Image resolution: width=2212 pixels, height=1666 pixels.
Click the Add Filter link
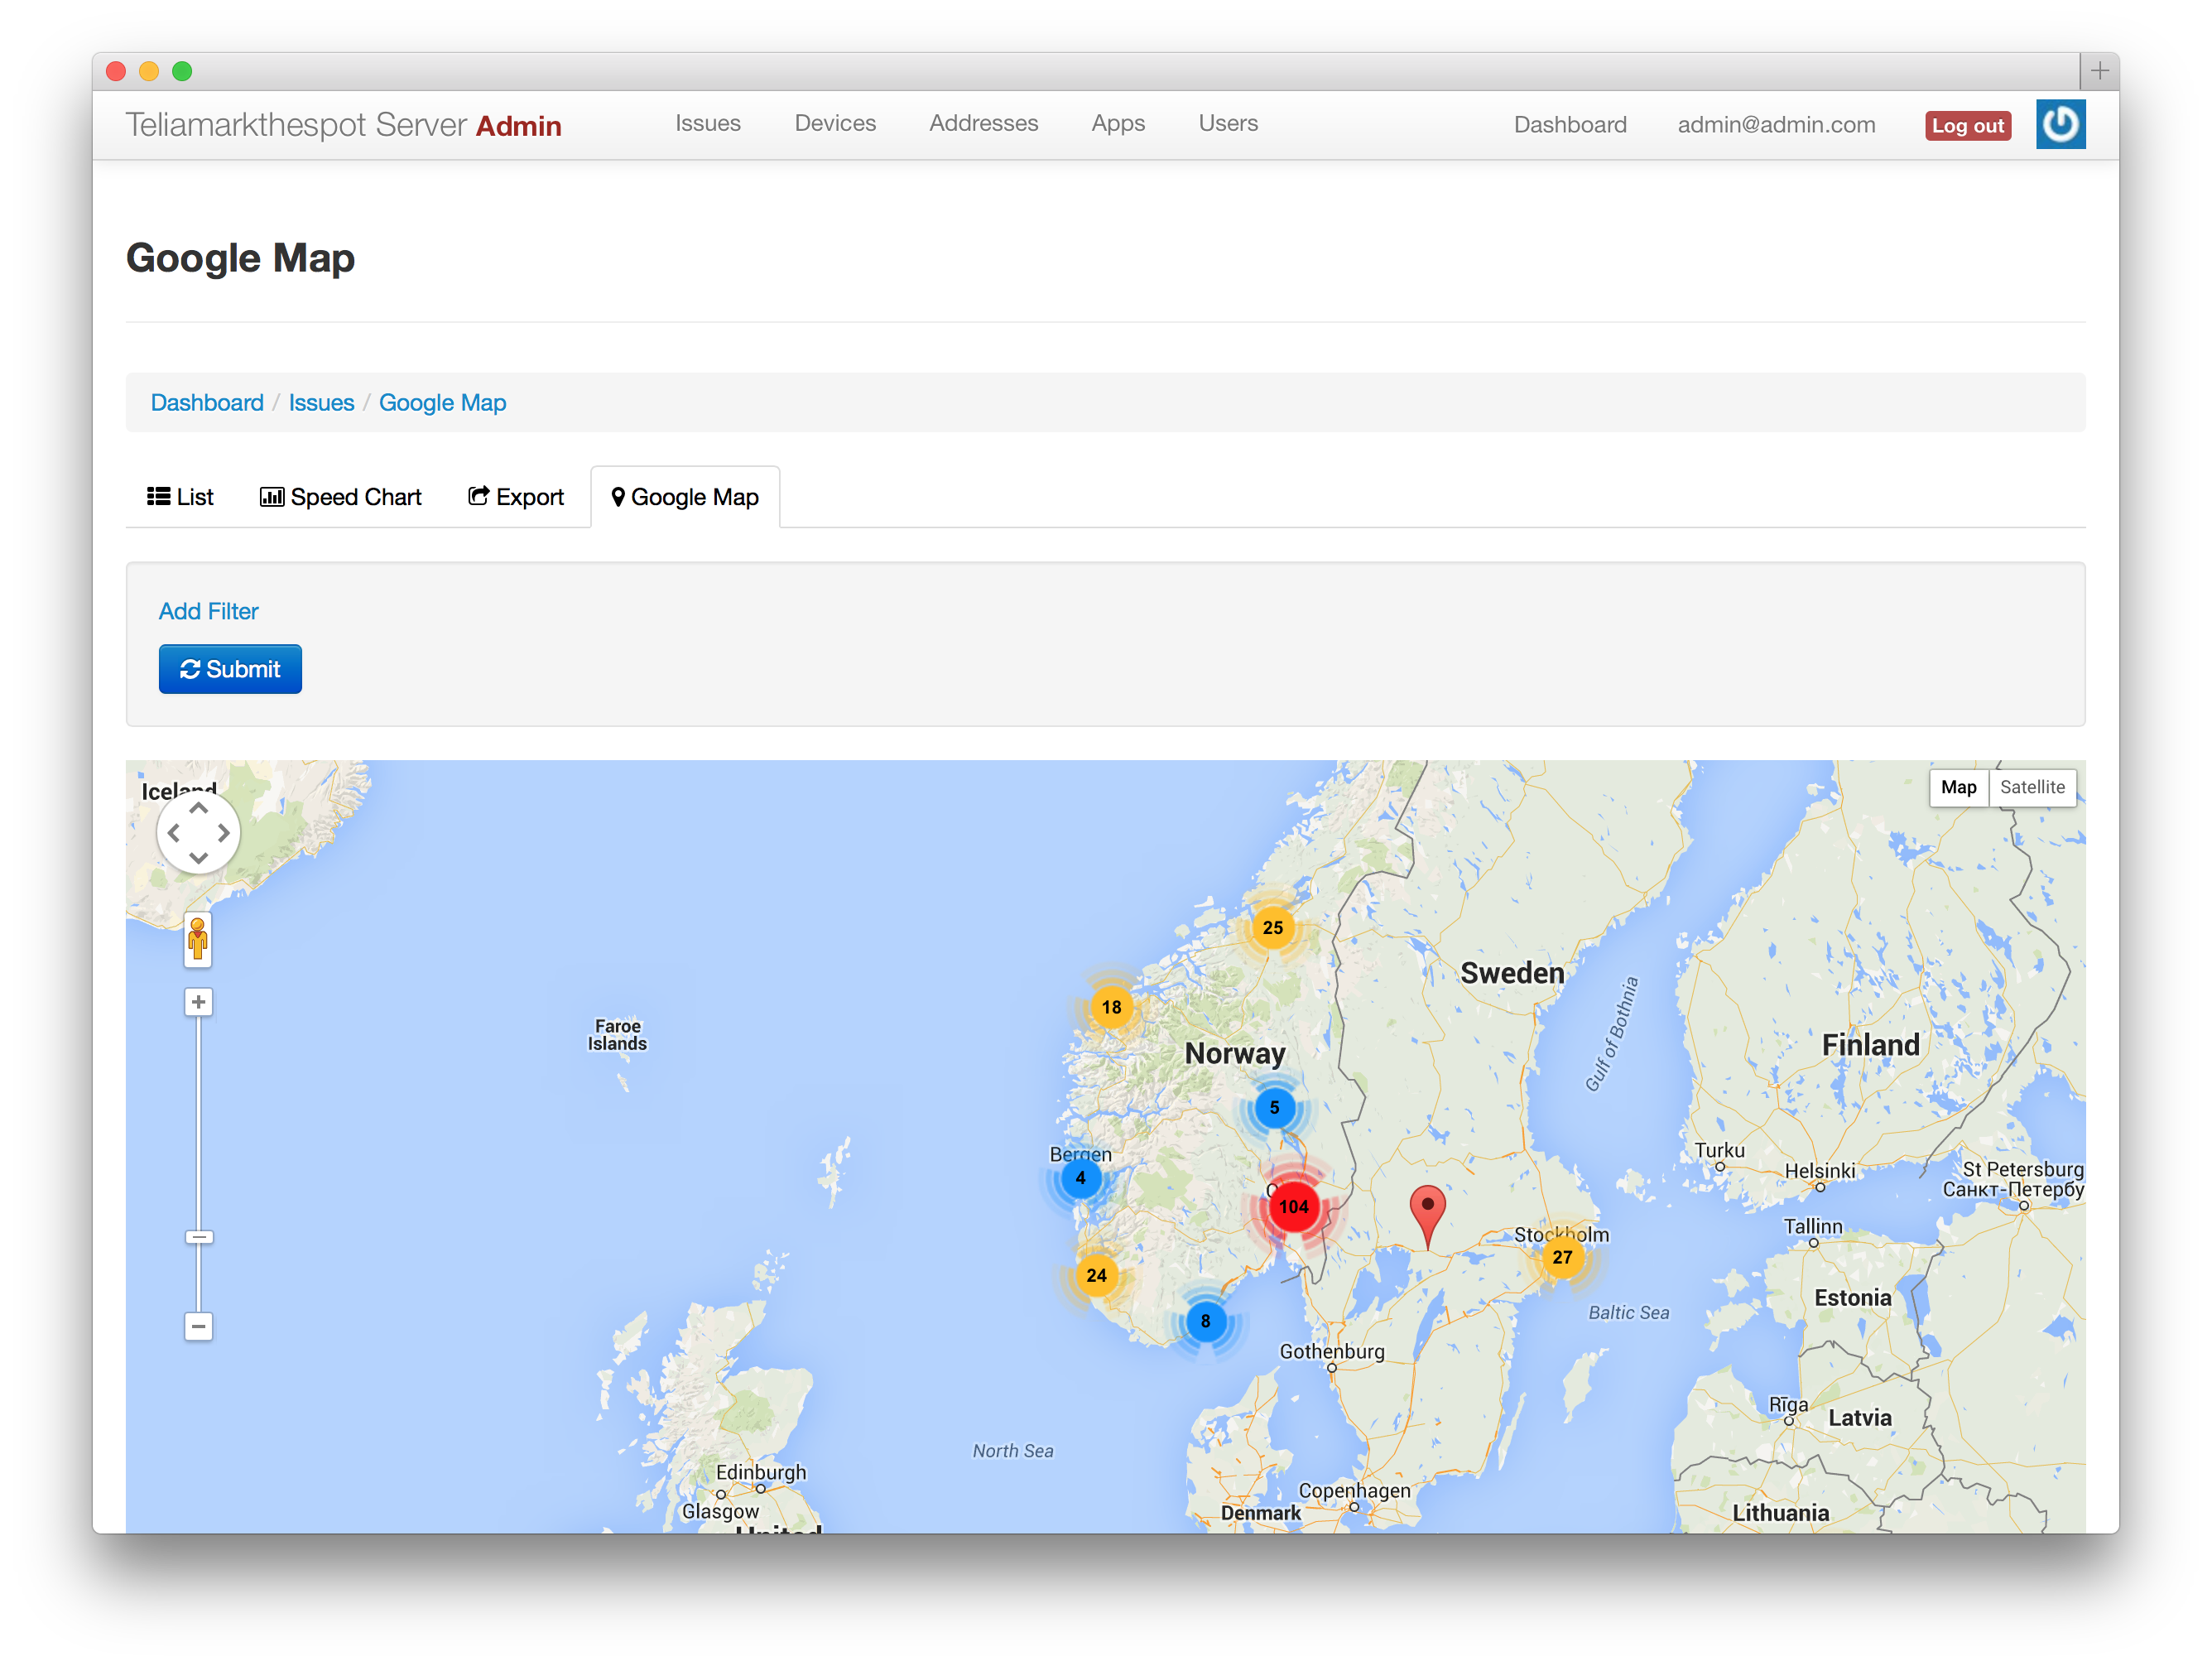coord(208,611)
